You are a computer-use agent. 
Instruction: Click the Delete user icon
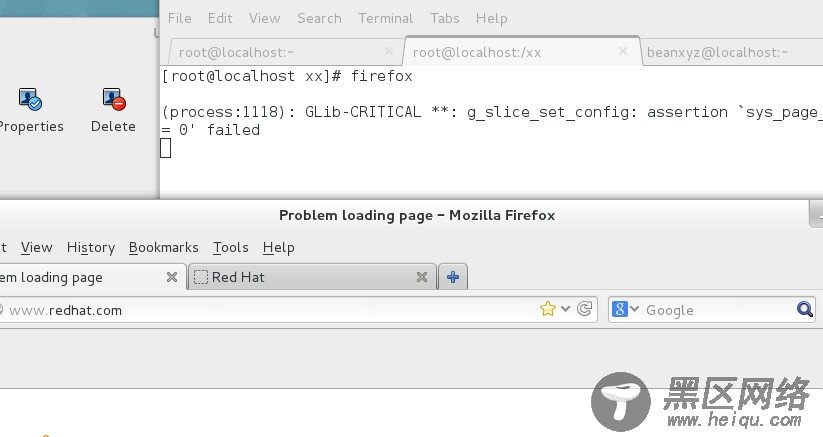pyautogui.click(x=114, y=99)
